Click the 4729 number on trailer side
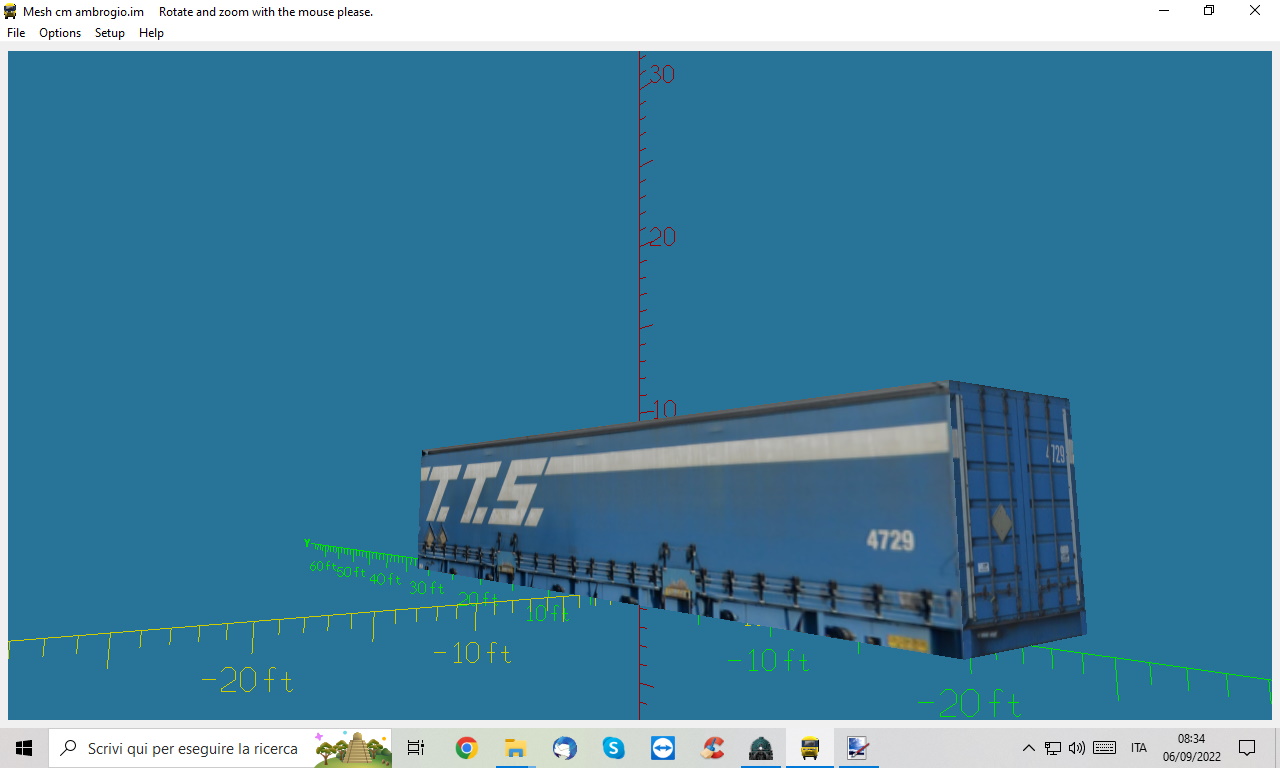The height and width of the screenshot is (768, 1280). (890, 541)
